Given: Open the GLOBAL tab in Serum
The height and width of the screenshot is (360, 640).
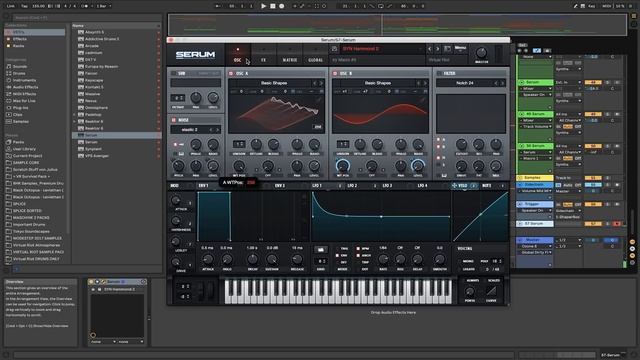Looking at the screenshot, I should [316, 55].
